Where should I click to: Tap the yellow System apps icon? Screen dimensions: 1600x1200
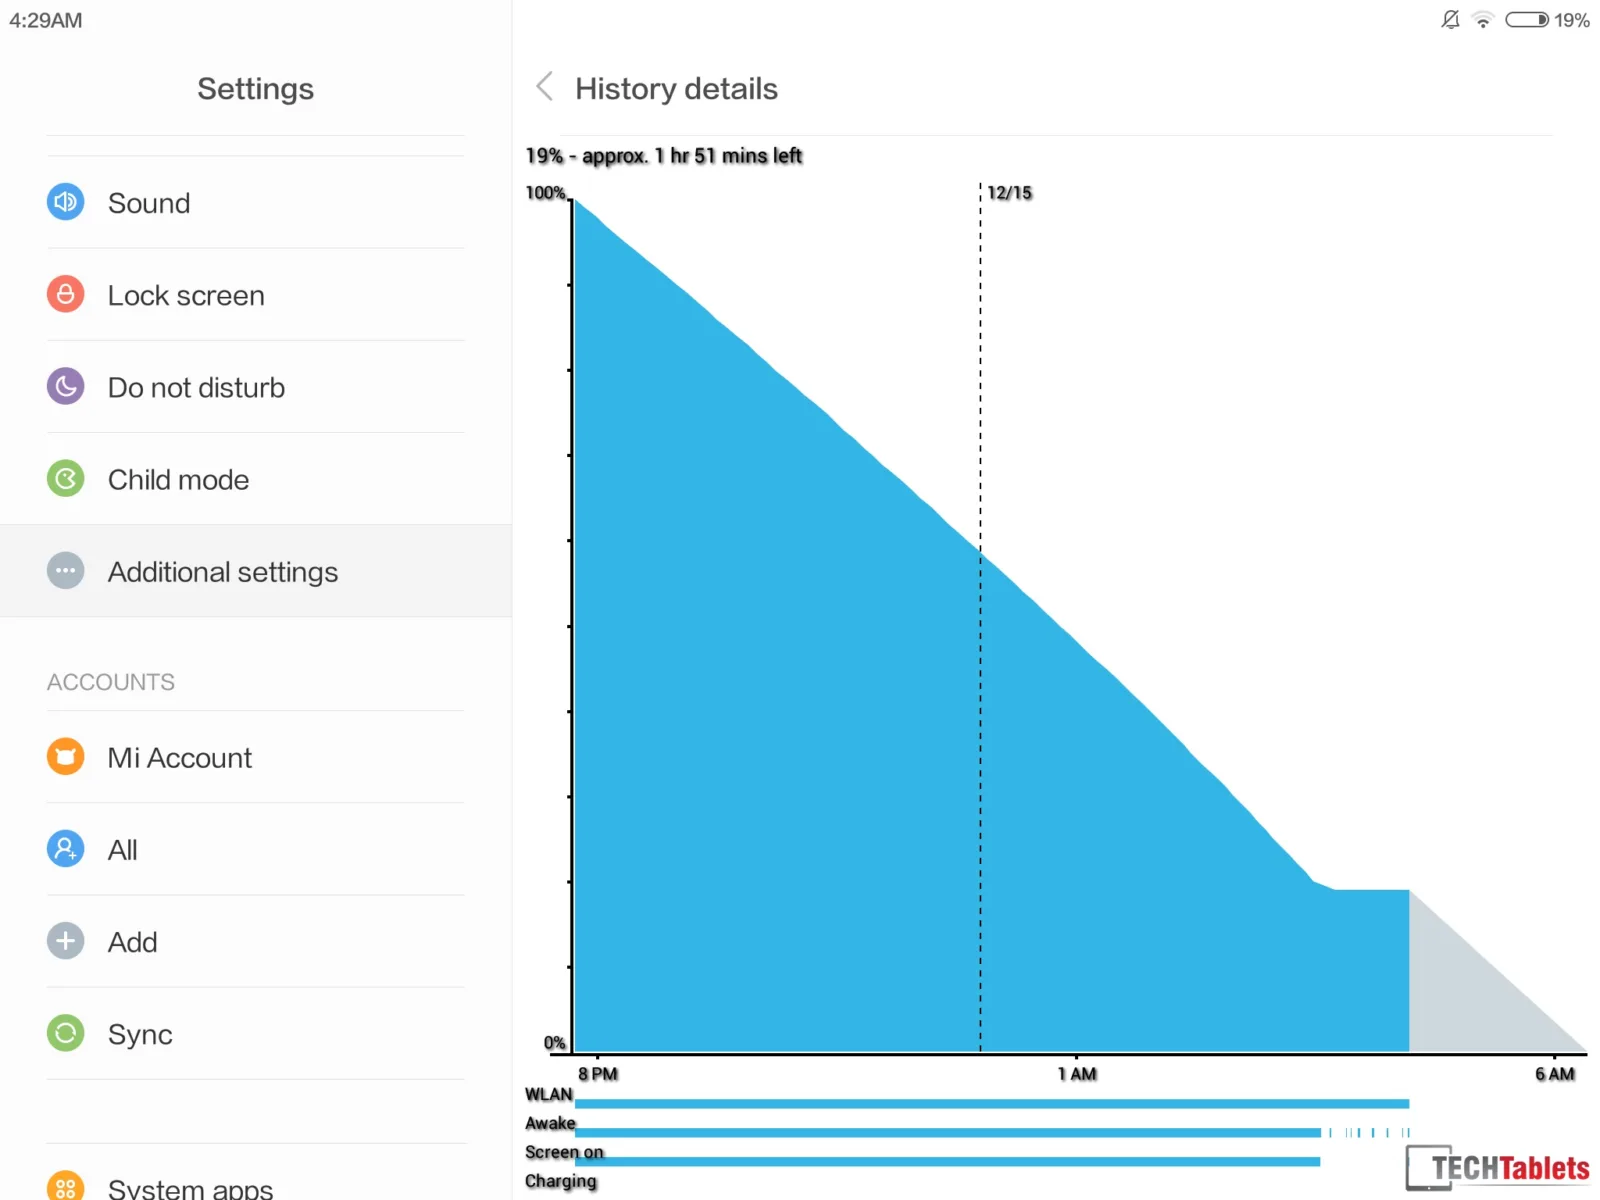pos(66,1186)
